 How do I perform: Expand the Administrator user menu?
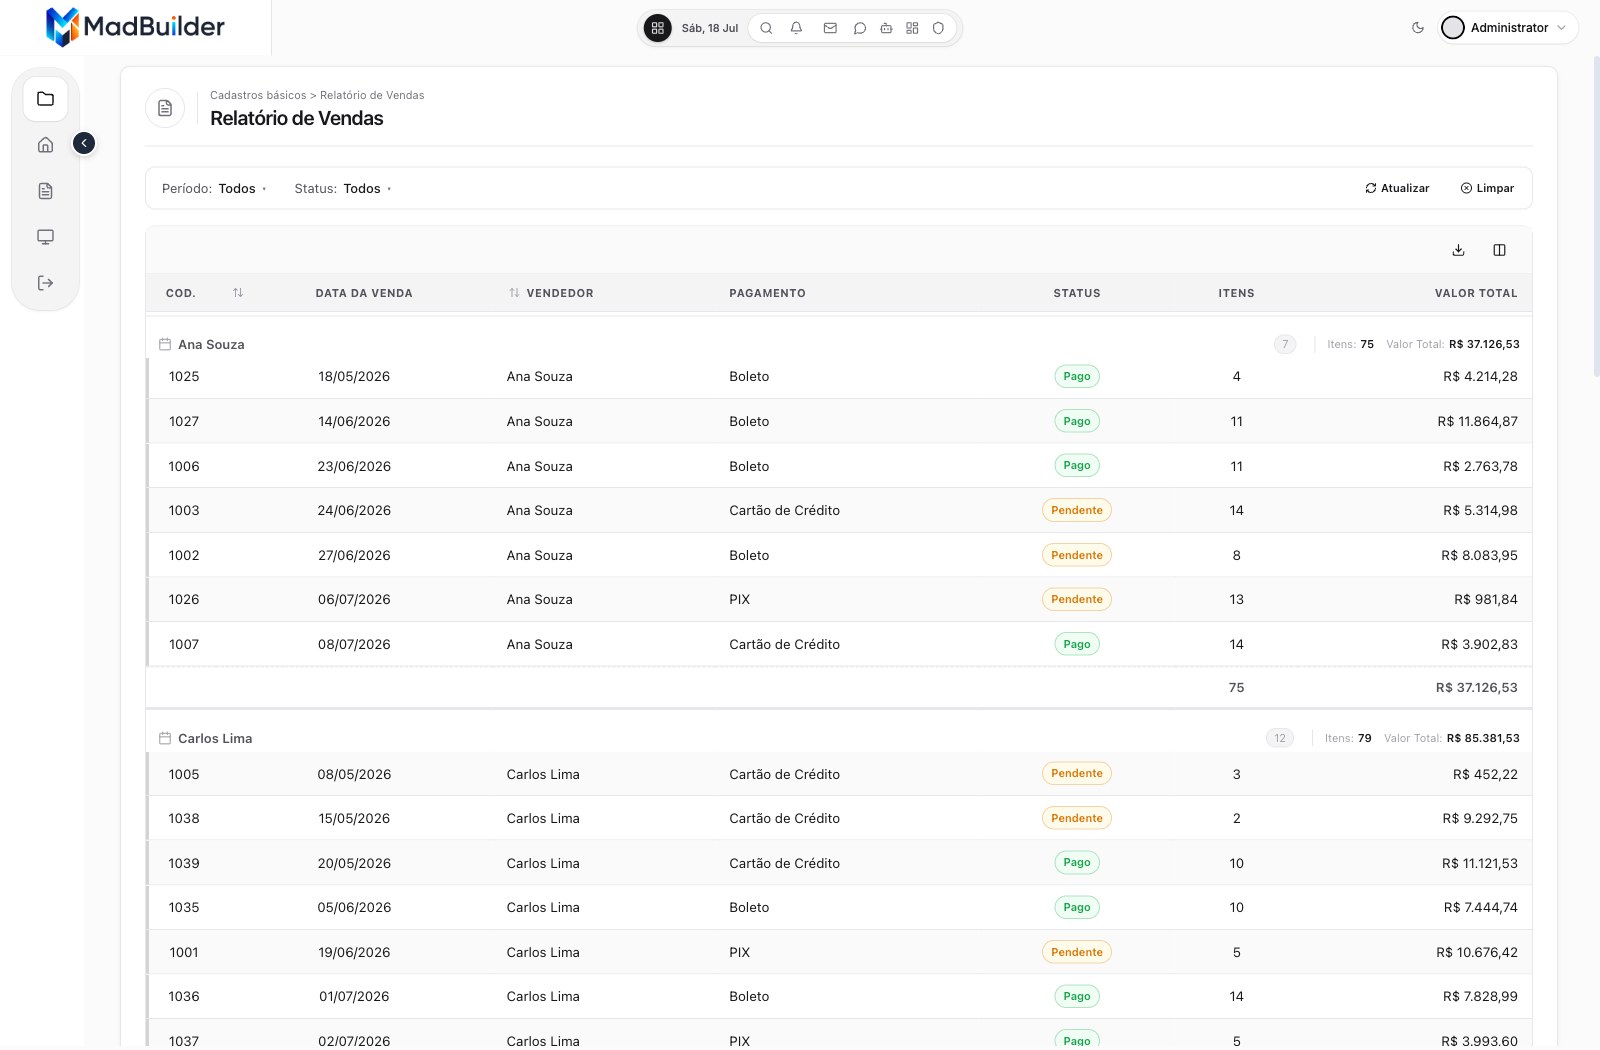coord(1508,28)
